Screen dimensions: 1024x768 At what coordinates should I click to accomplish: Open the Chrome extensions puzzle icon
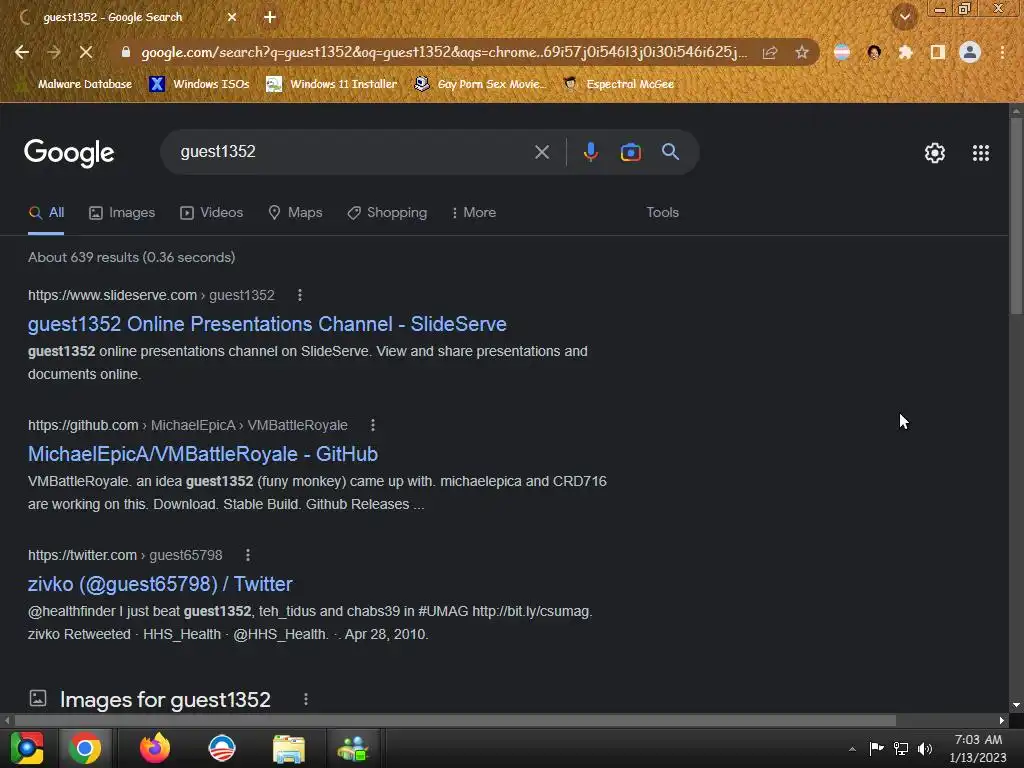(906, 52)
